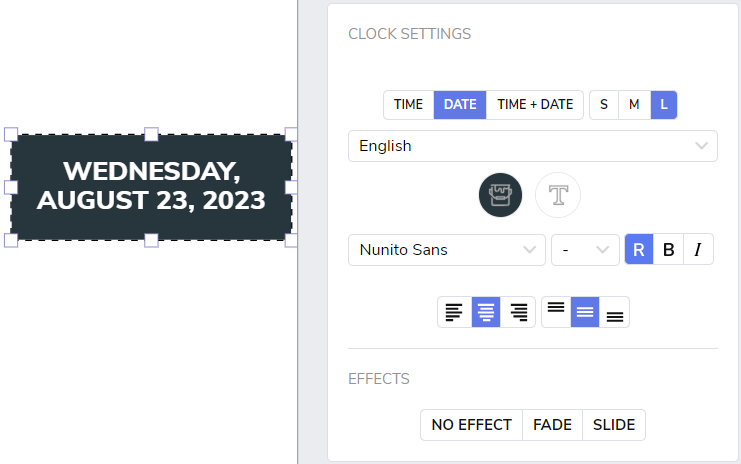
Task: Align text to the left
Action: coord(454,312)
